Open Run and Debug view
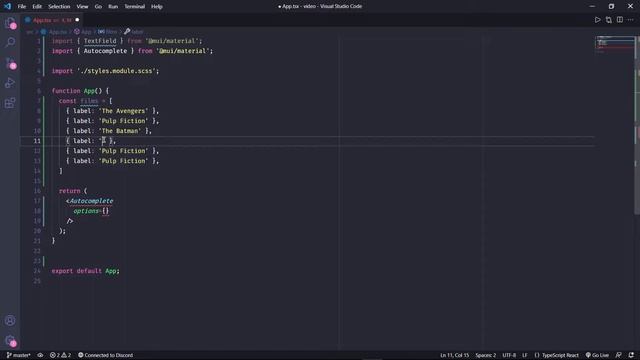The width and height of the screenshot is (640, 360). [10, 83]
